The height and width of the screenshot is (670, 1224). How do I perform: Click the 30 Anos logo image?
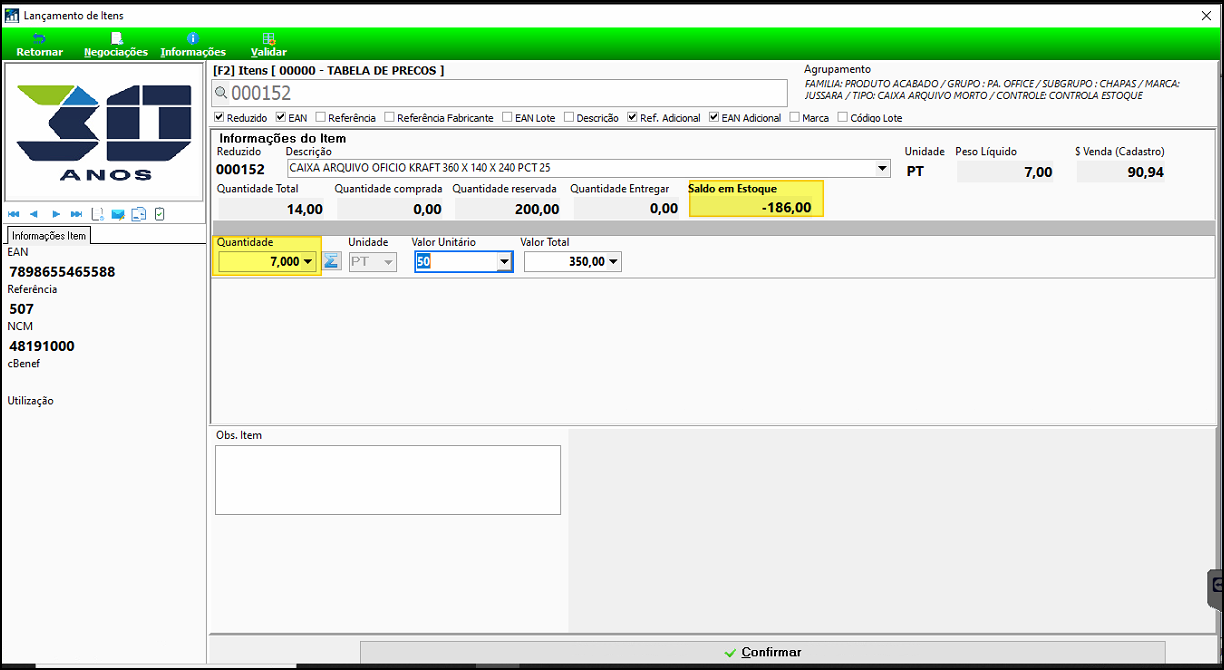point(105,133)
